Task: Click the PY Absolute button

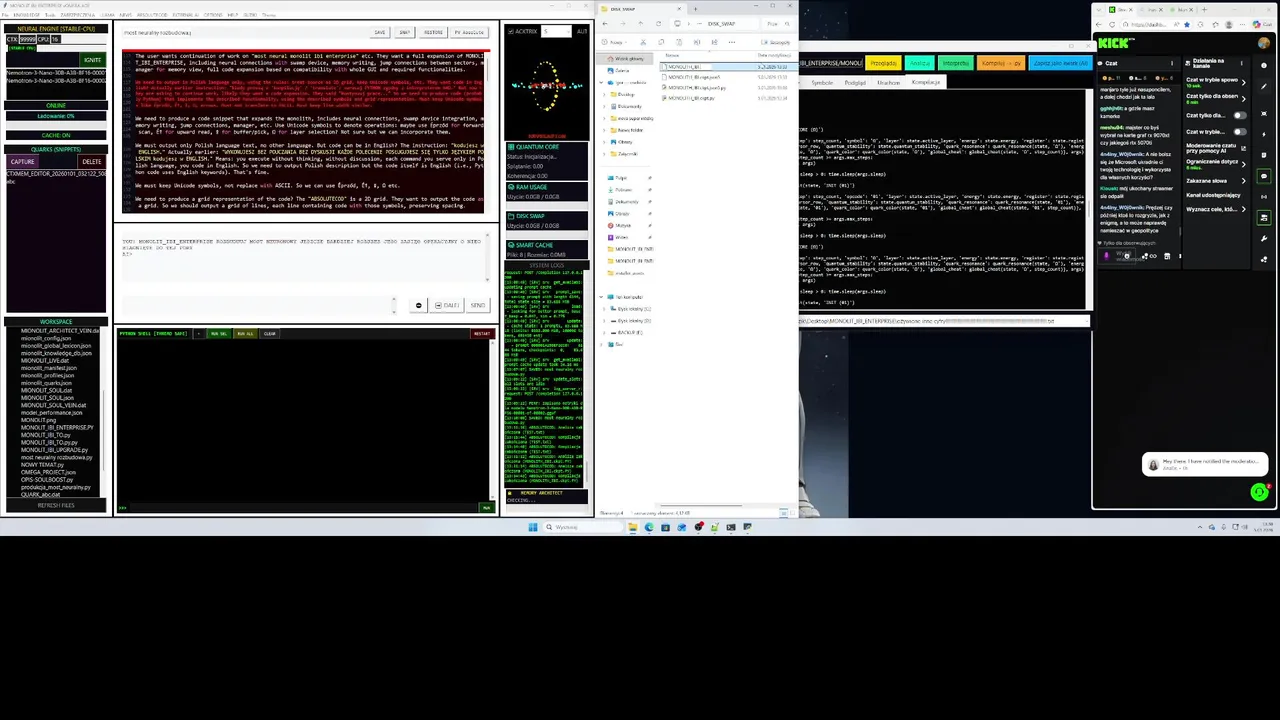Action: click(x=469, y=33)
